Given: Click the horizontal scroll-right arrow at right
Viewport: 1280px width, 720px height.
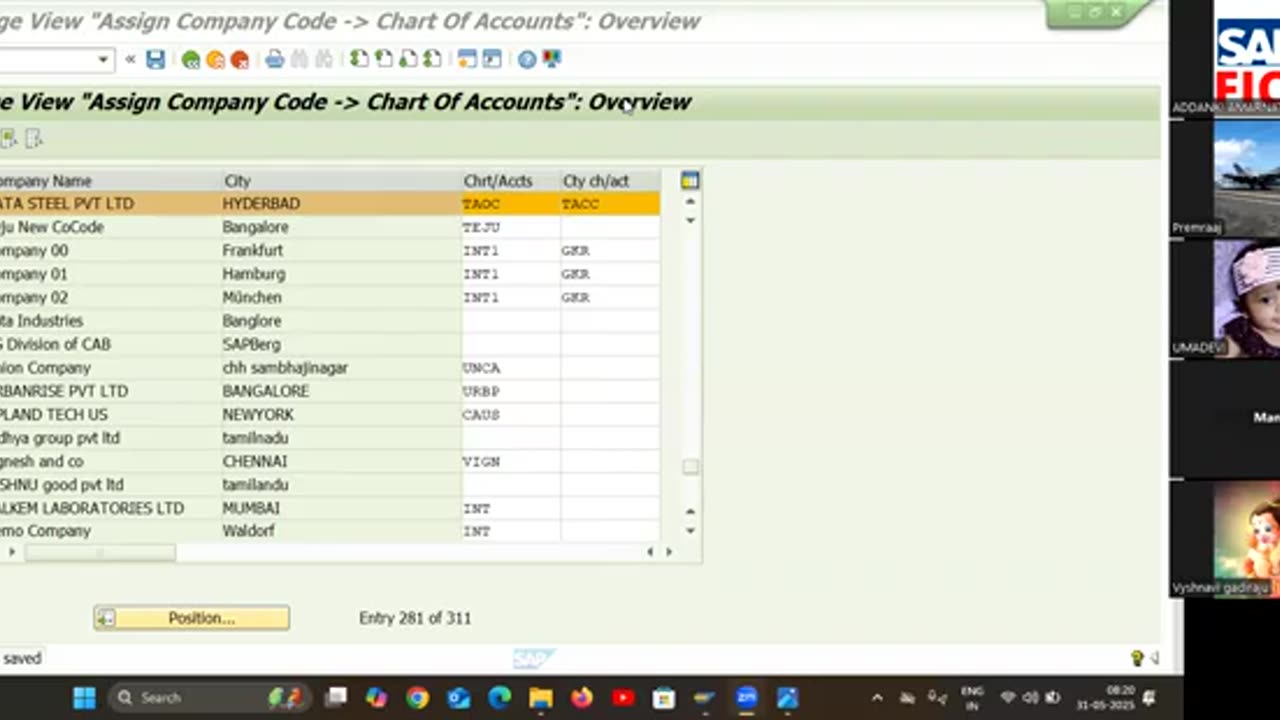Looking at the screenshot, I should pyautogui.click(x=669, y=552).
